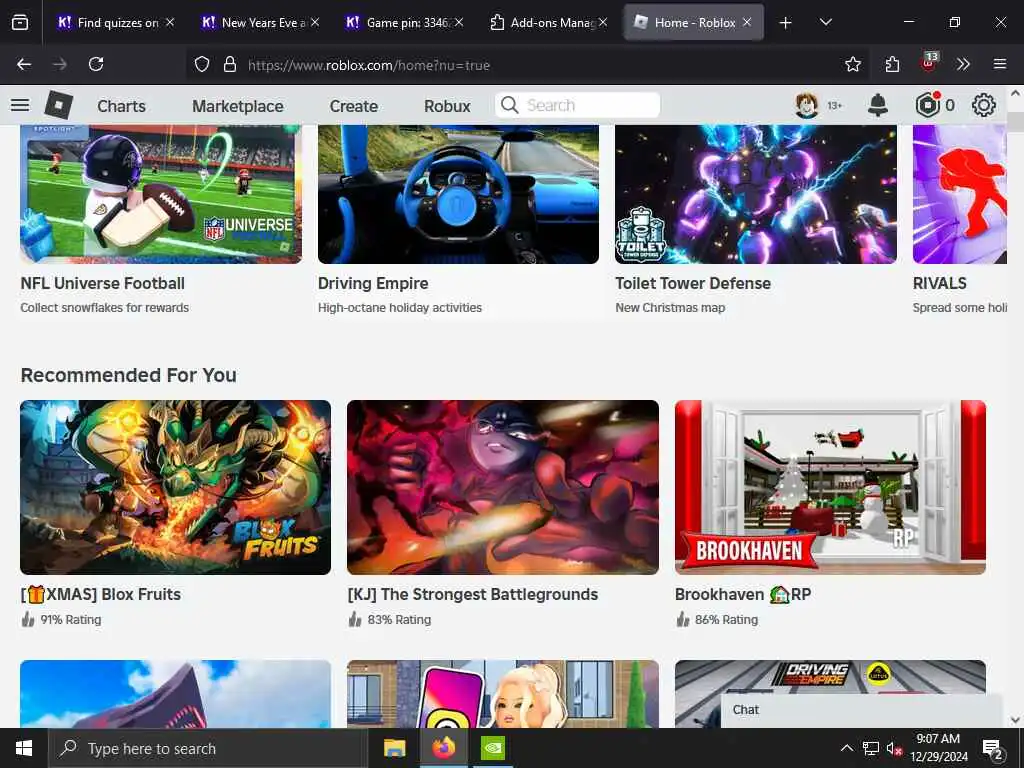Open File Explorer from taskbar

pyautogui.click(x=394, y=748)
